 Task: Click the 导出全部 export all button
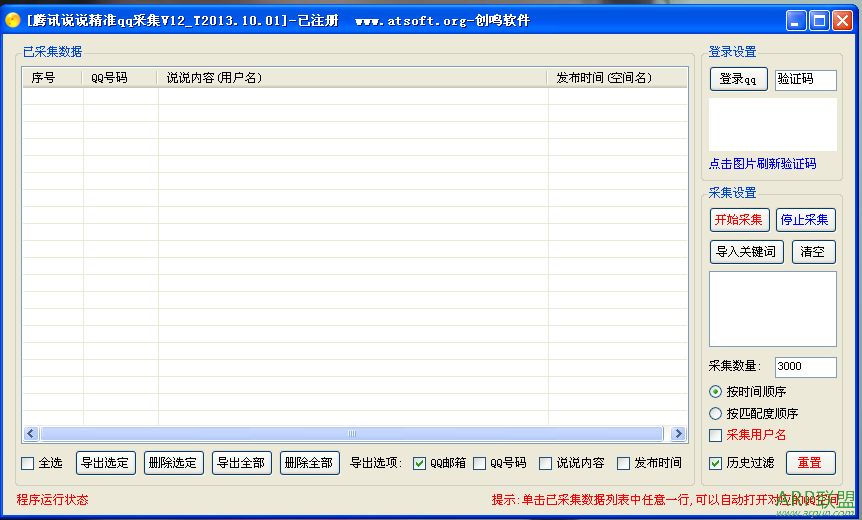click(241, 463)
